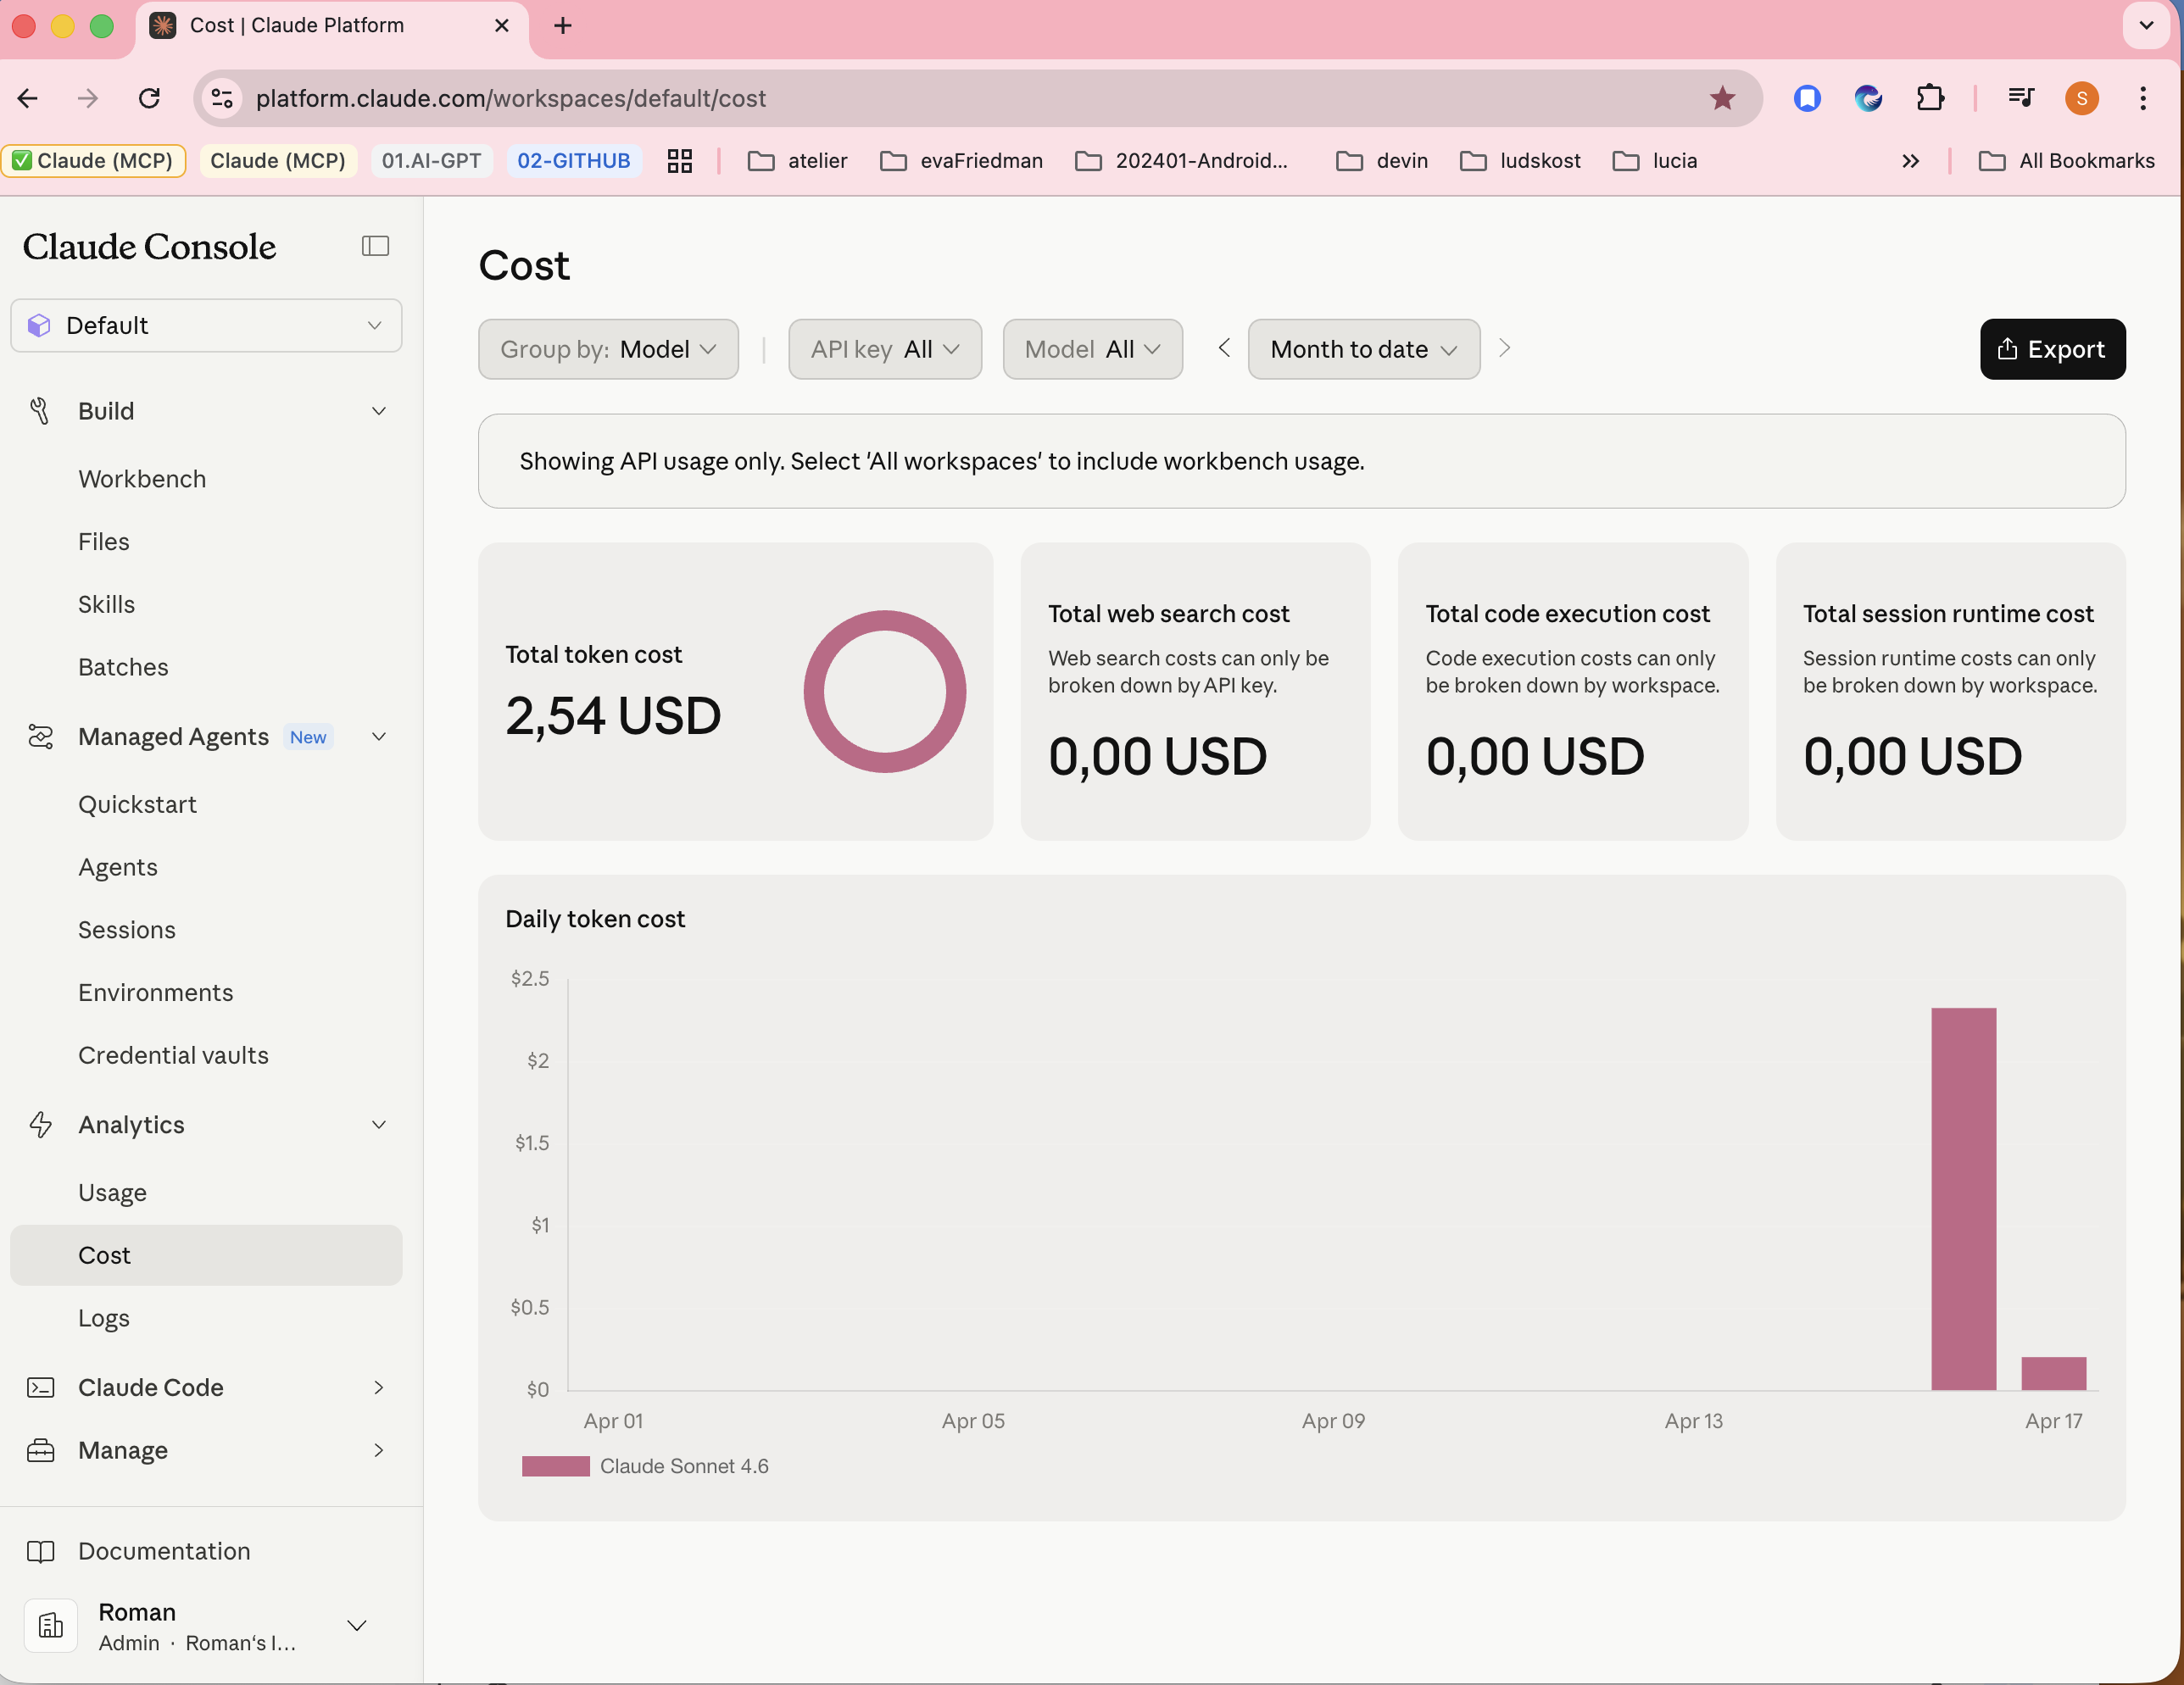Collapse the Managed Agents section

pyautogui.click(x=379, y=737)
